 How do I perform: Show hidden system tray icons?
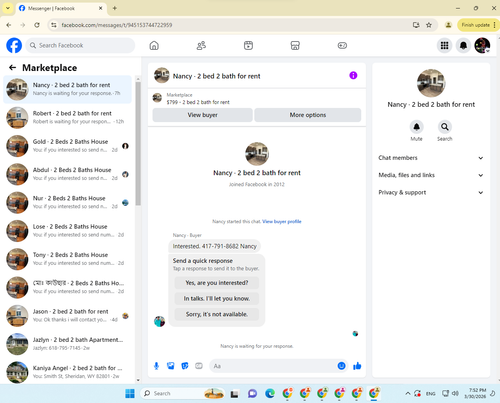click(407, 394)
